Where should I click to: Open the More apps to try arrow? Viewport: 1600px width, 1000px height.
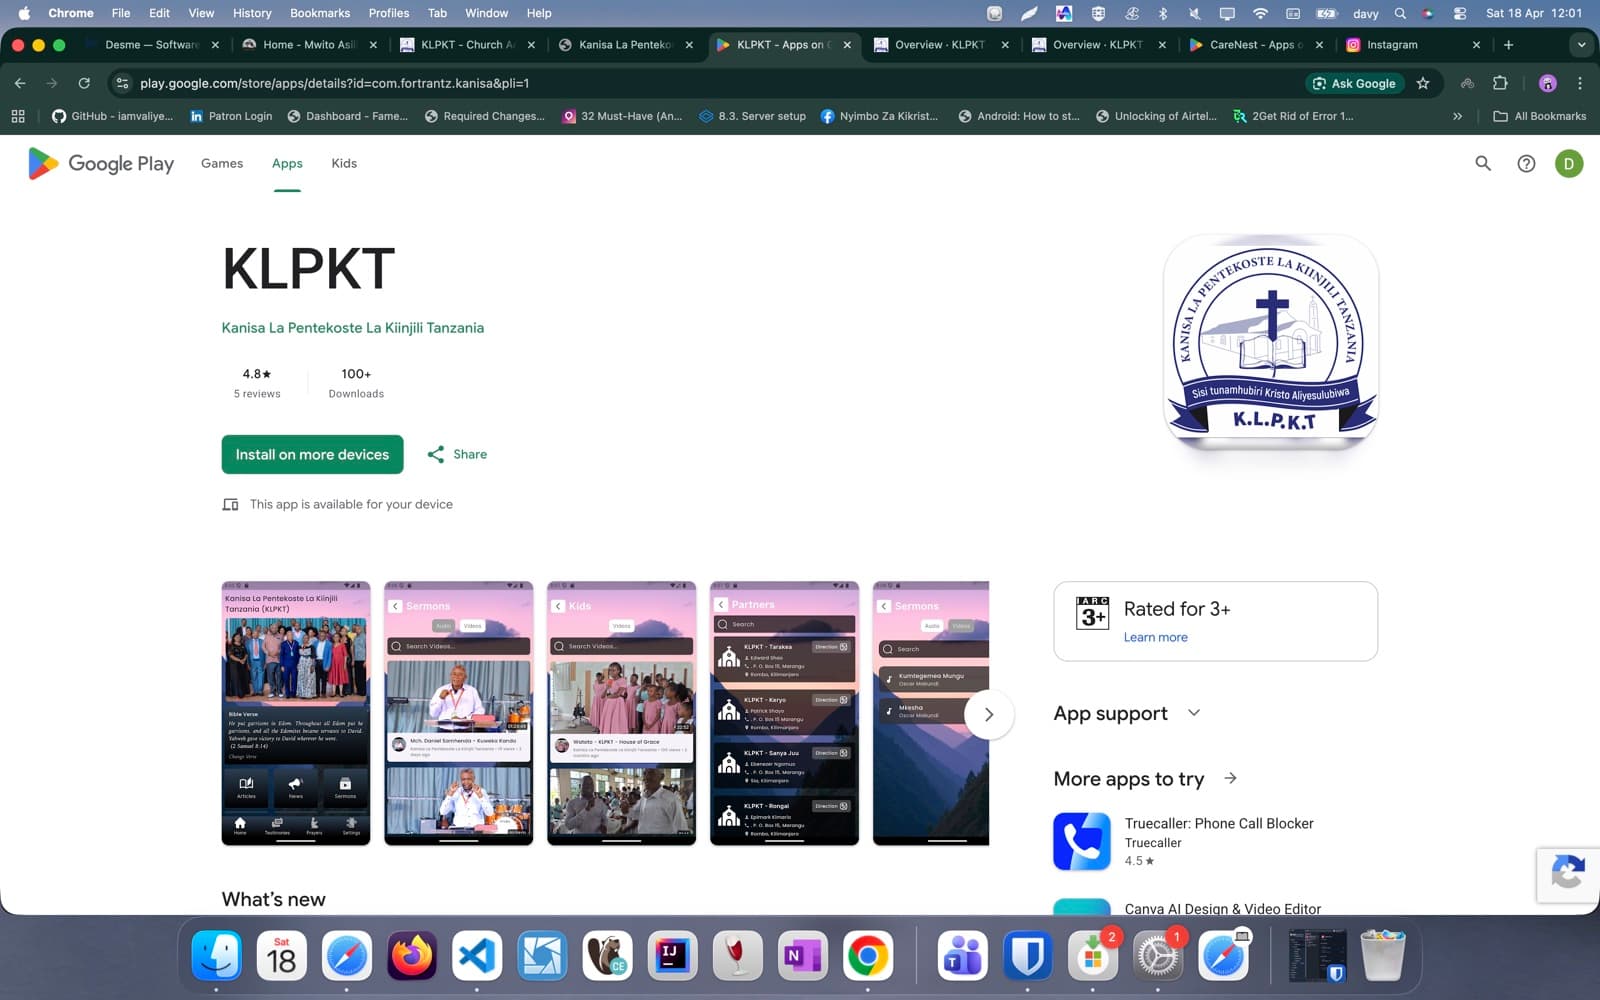1230,779
